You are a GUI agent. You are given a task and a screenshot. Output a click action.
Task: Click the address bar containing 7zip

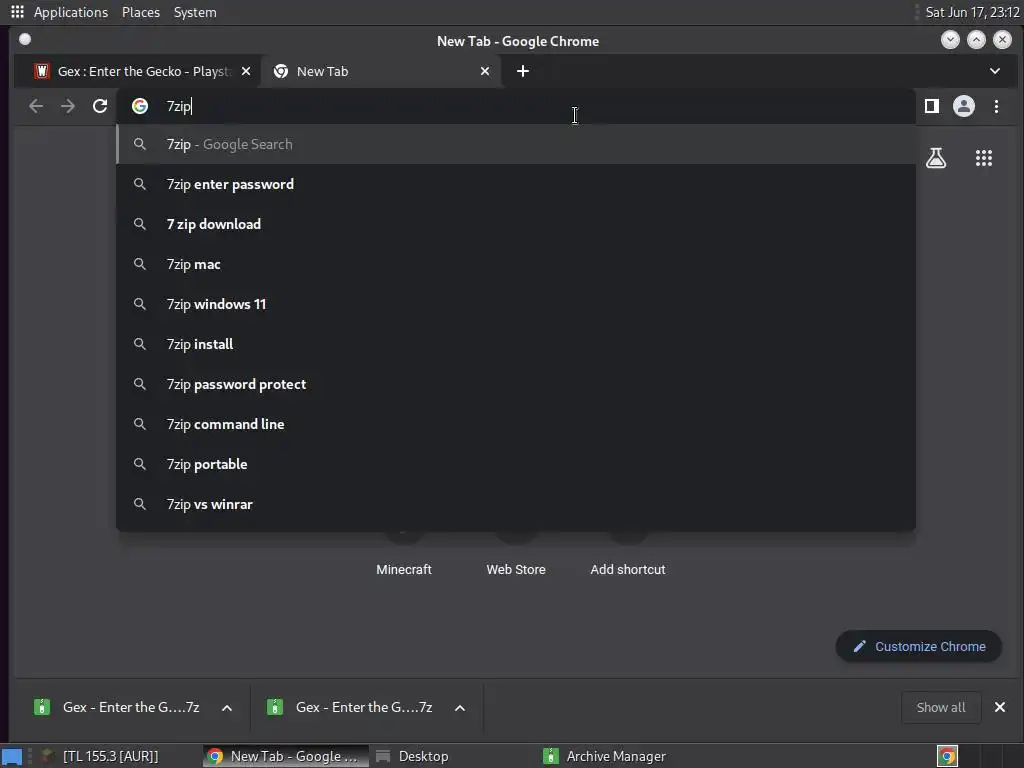[516, 106]
